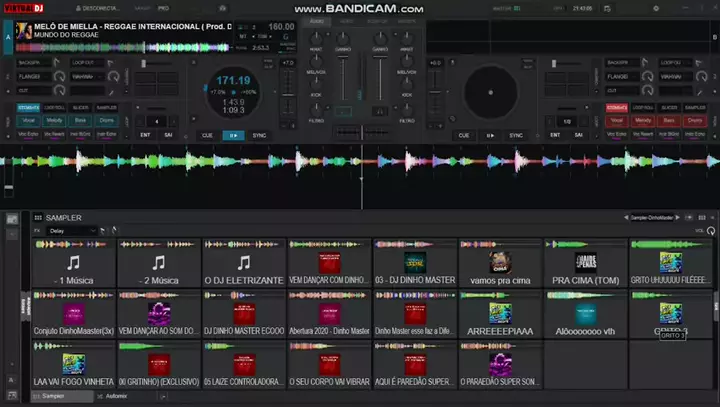Click deck B CUE button

point(464,136)
